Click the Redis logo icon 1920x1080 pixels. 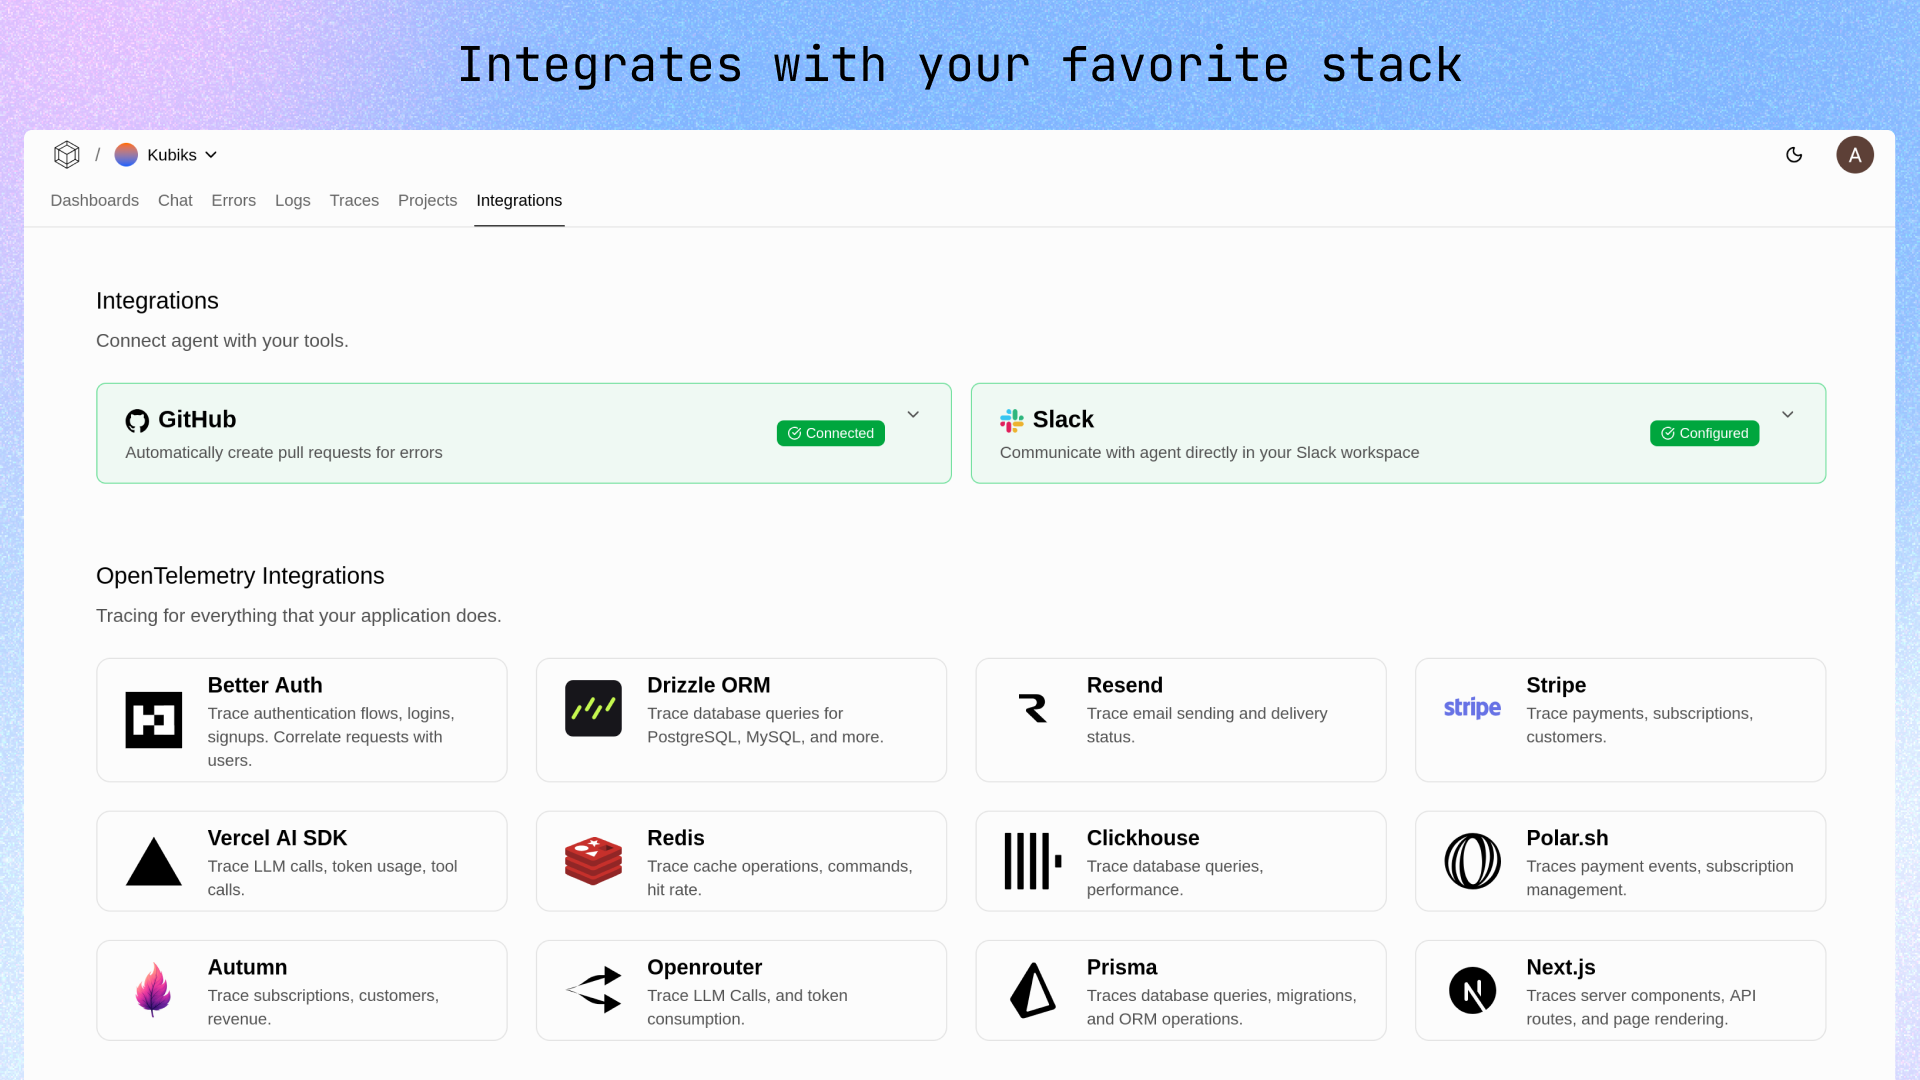pyautogui.click(x=592, y=860)
